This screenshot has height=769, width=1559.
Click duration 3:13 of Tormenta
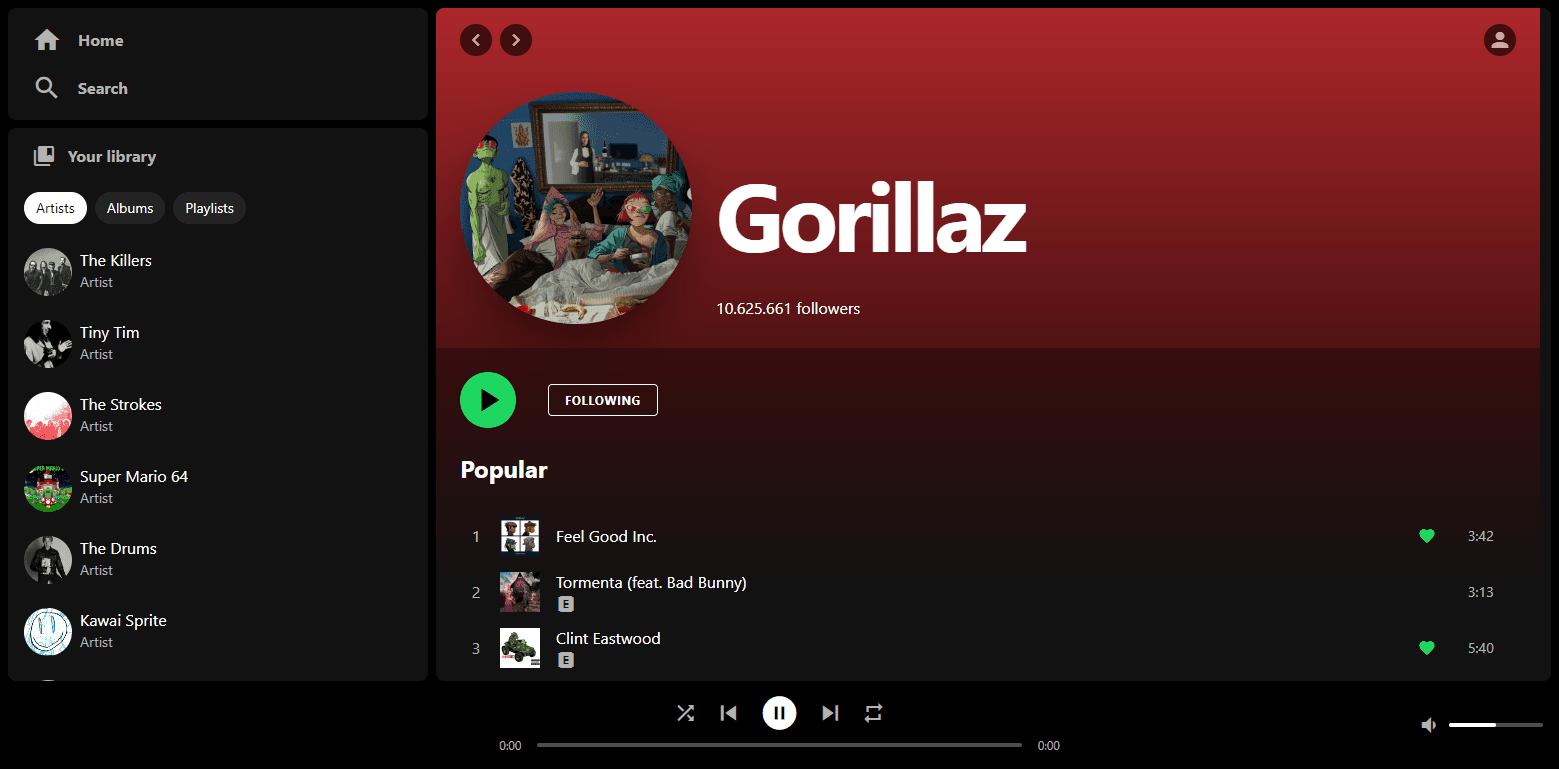(x=1481, y=592)
